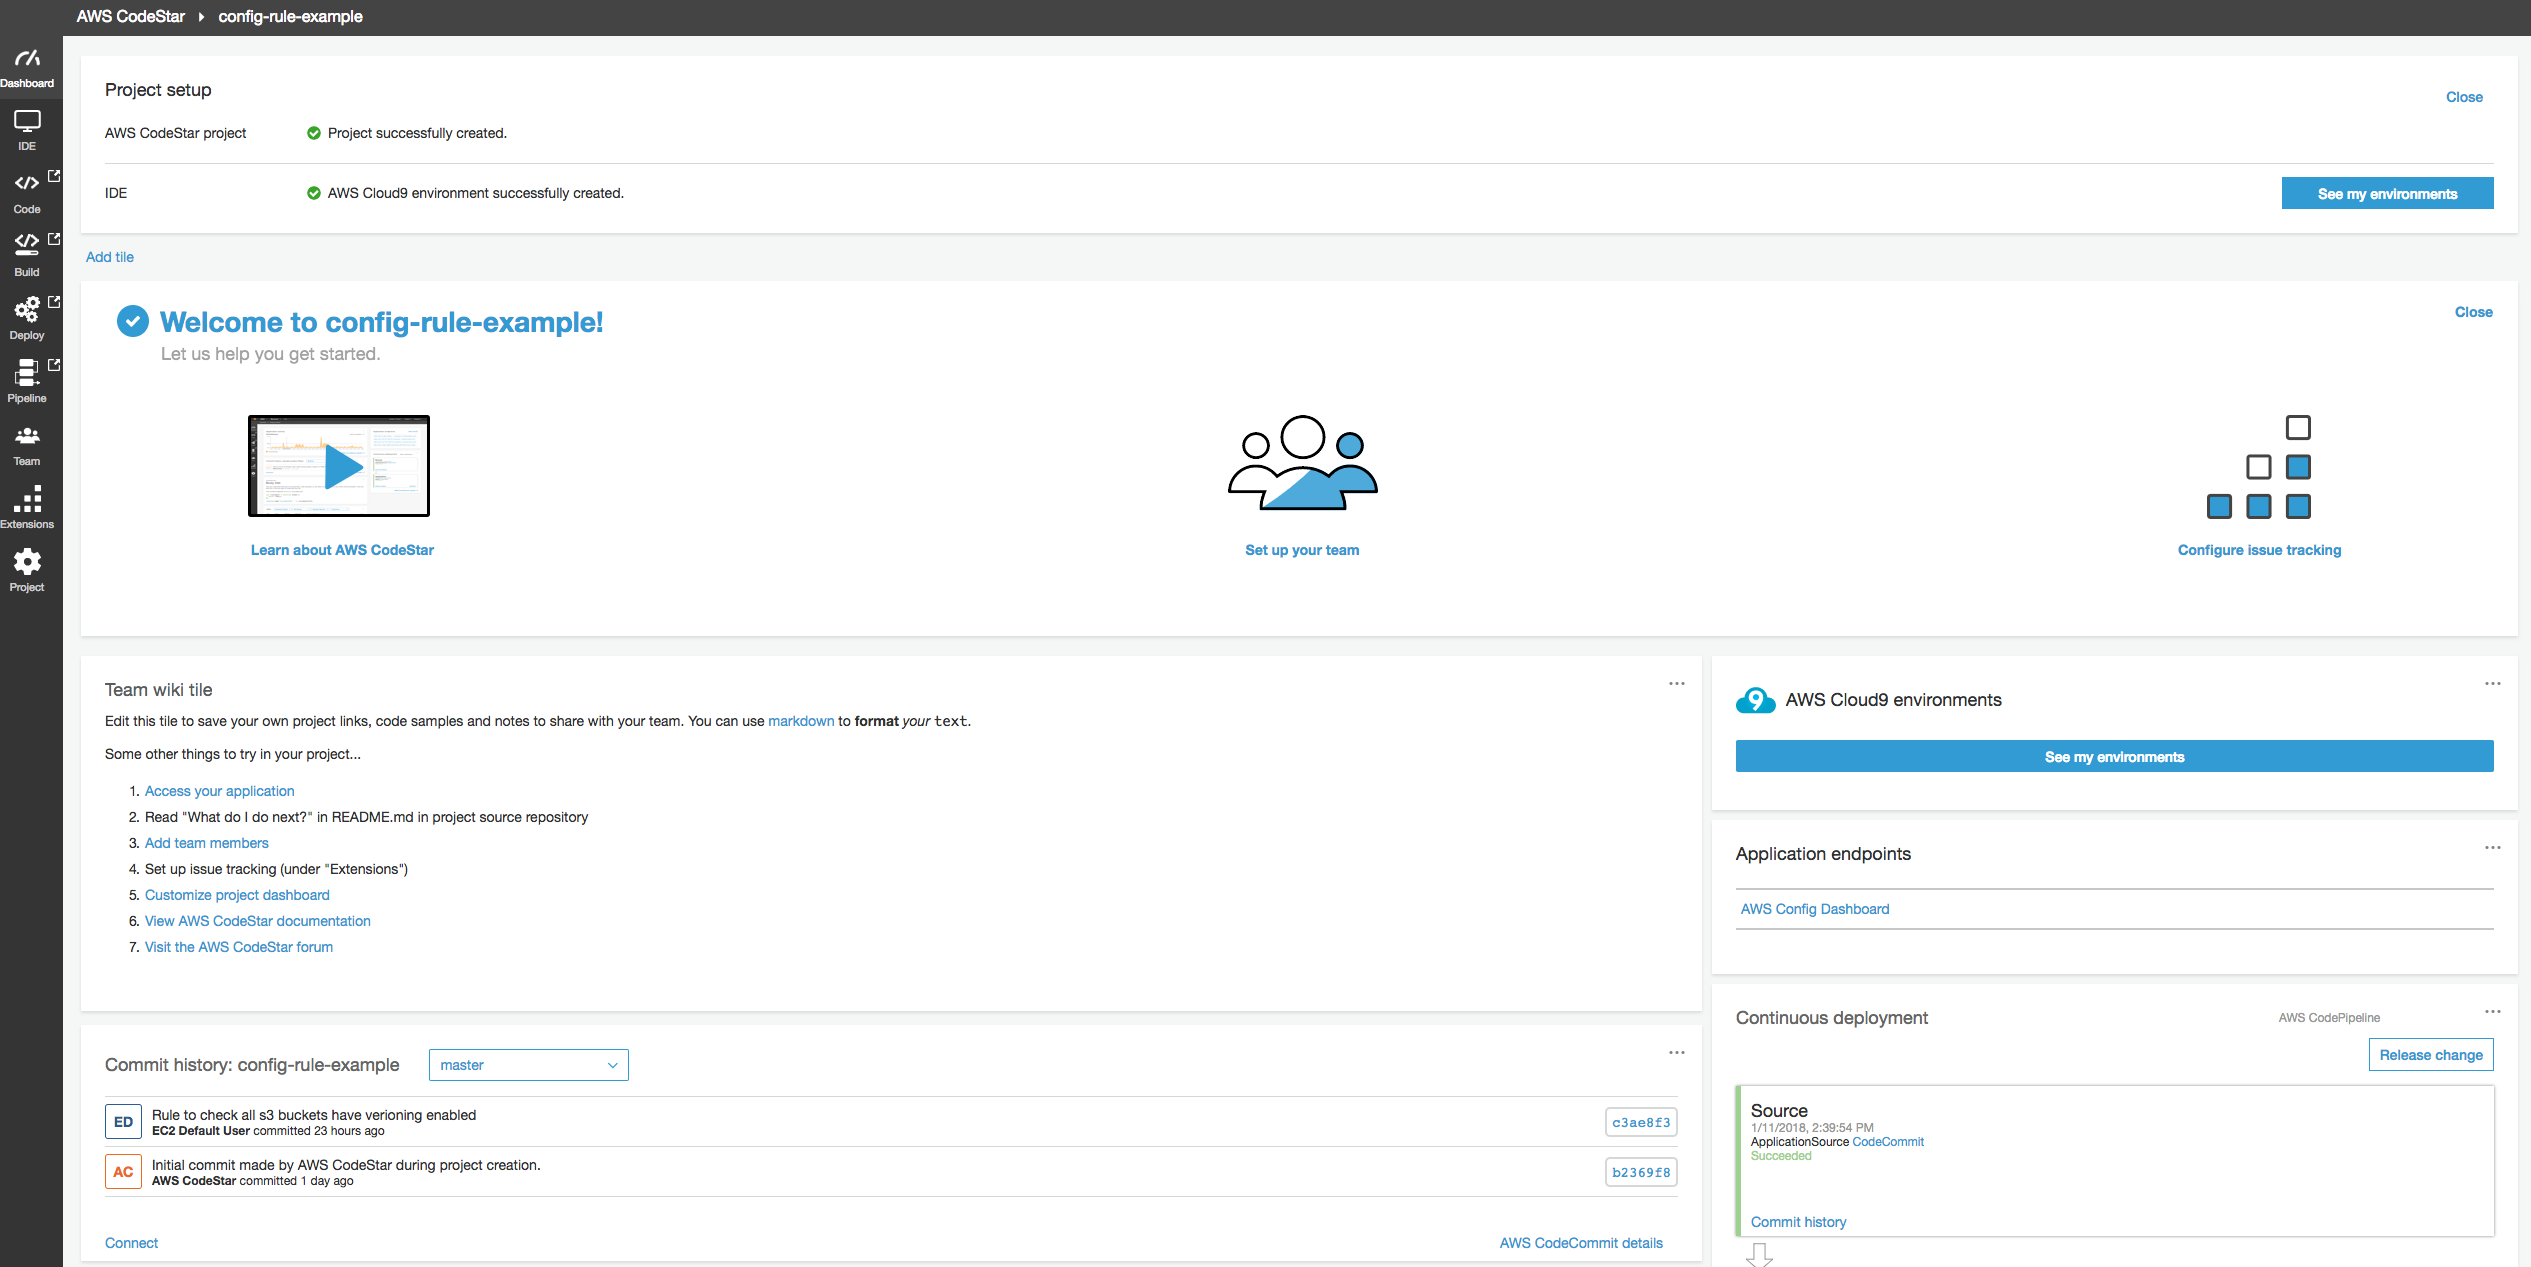Click the Release change button
The height and width of the screenshot is (1267, 2531).
tap(2430, 1055)
